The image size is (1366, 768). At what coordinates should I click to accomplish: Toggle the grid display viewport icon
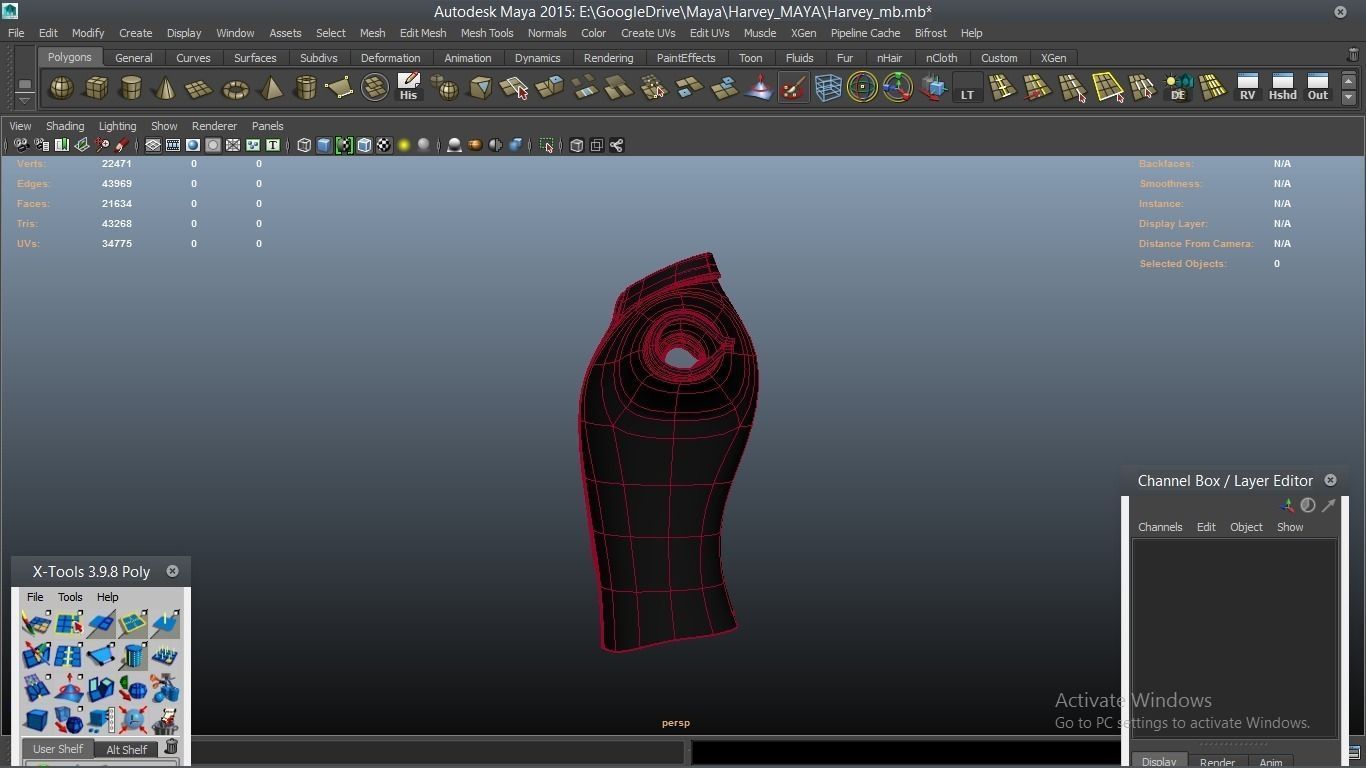click(153, 145)
